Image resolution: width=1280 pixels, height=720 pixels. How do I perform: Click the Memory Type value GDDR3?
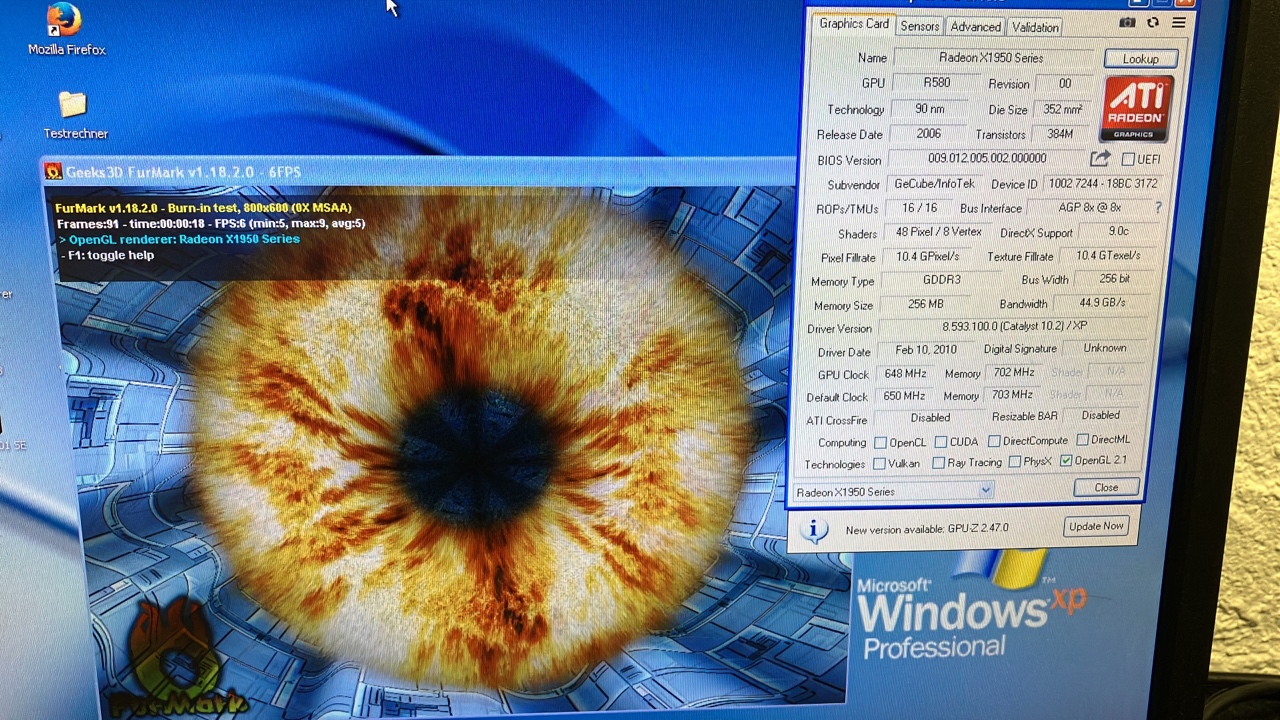point(941,280)
